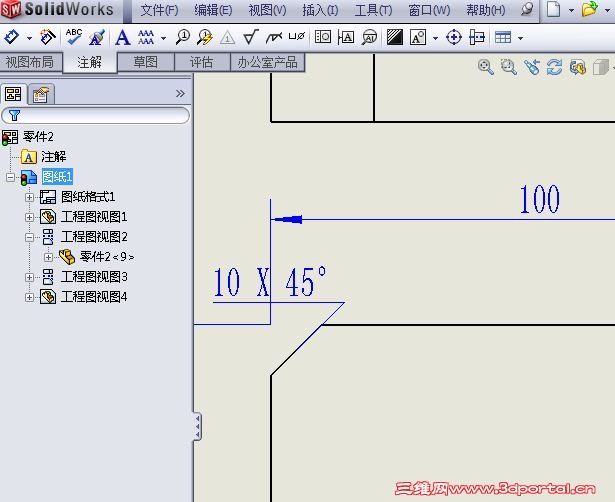Select the 图纸1 sheet node
Image resolution: width=615 pixels, height=502 pixels.
point(57,176)
